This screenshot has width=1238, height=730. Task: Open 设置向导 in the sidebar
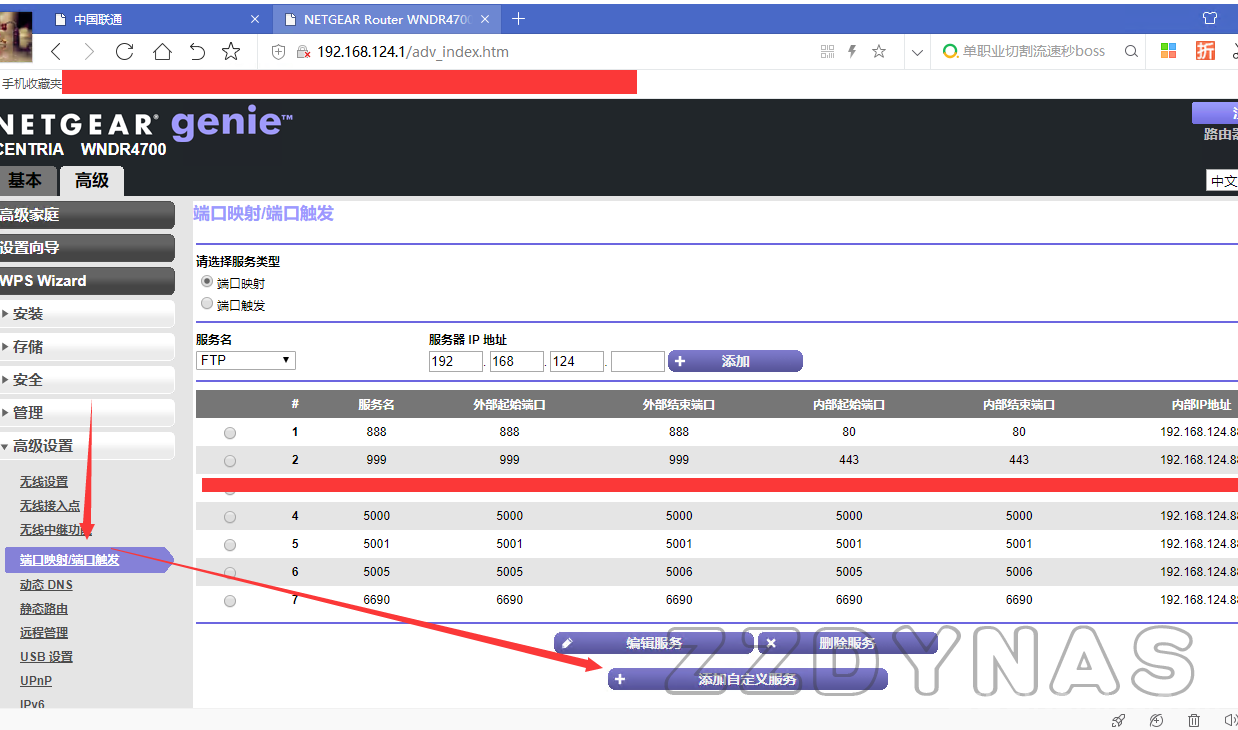(87, 248)
